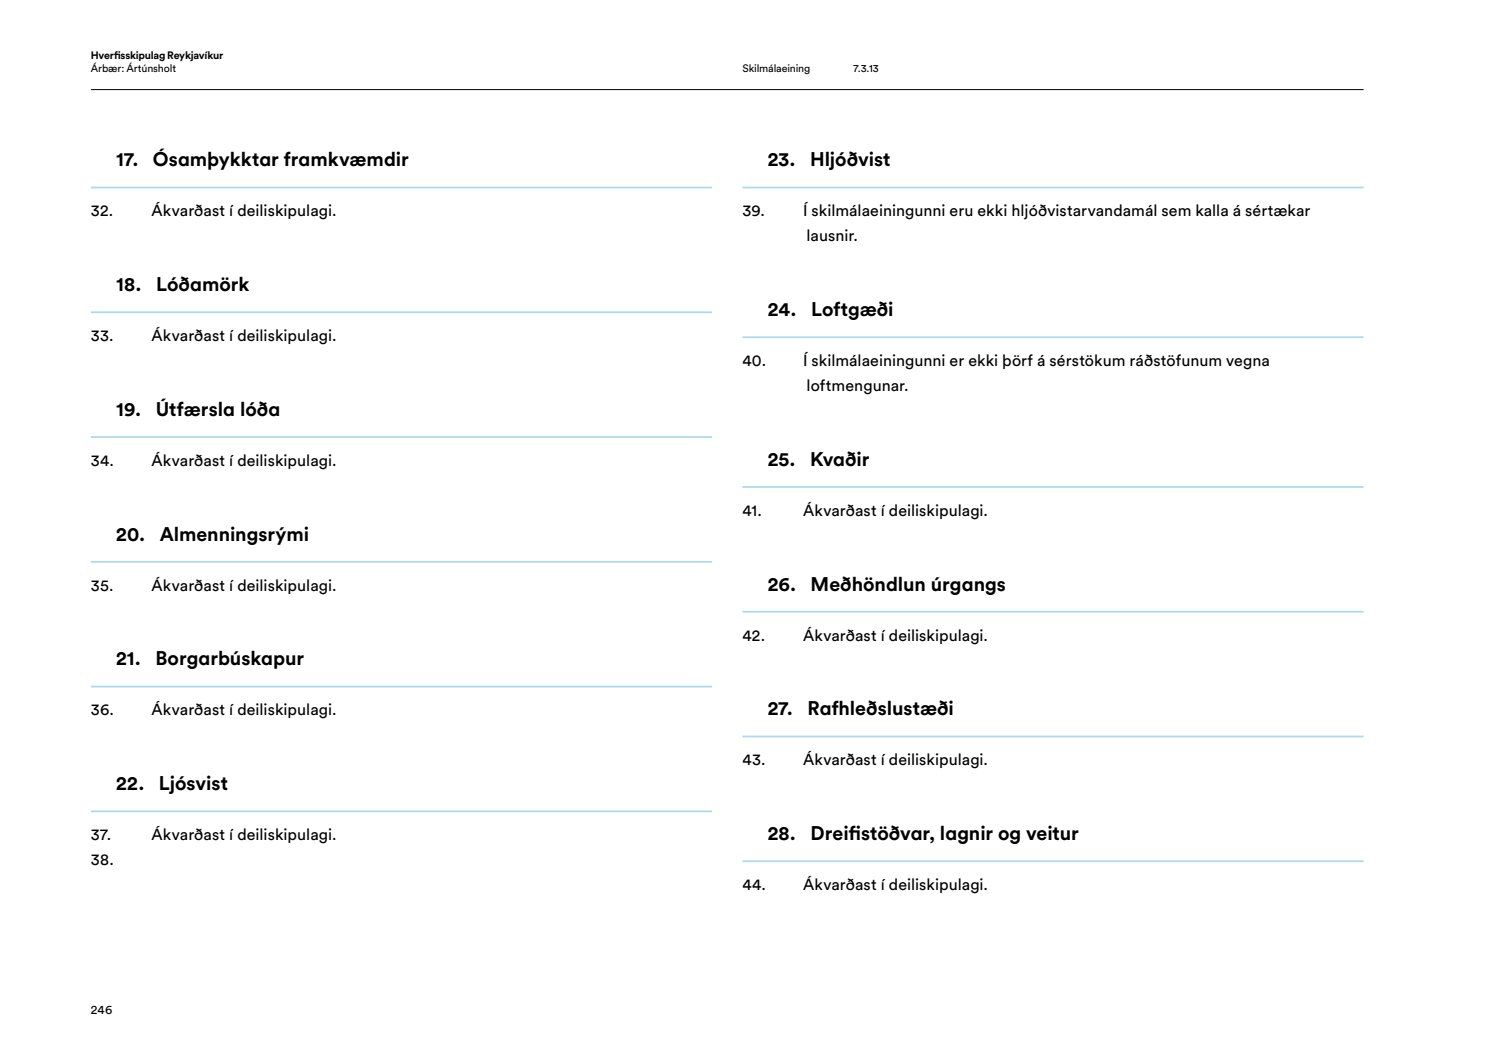Screen dimensions: 1500x1061
Task: Click the "Skilmálaeining" header label
Action: click(776, 69)
